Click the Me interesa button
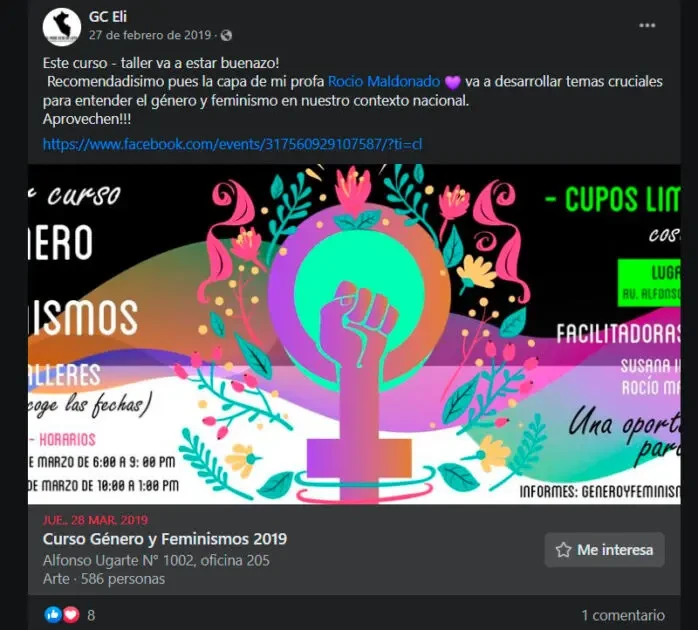The height and width of the screenshot is (630, 698). (605, 550)
